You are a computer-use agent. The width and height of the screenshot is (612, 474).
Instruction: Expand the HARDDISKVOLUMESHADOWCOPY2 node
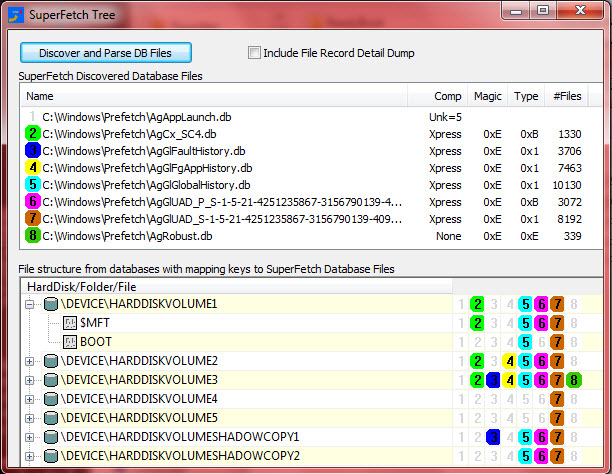tap(29, 456)
